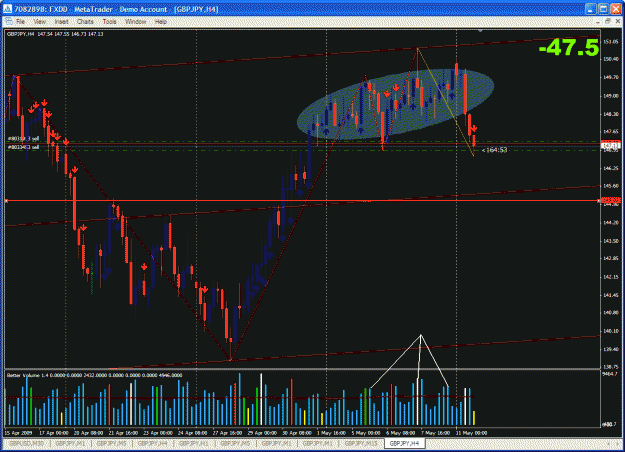This screenshot has width=625, height=452.
Task: Switch to the GBPJPY,H1 chart tab
Action: point(193,443)
